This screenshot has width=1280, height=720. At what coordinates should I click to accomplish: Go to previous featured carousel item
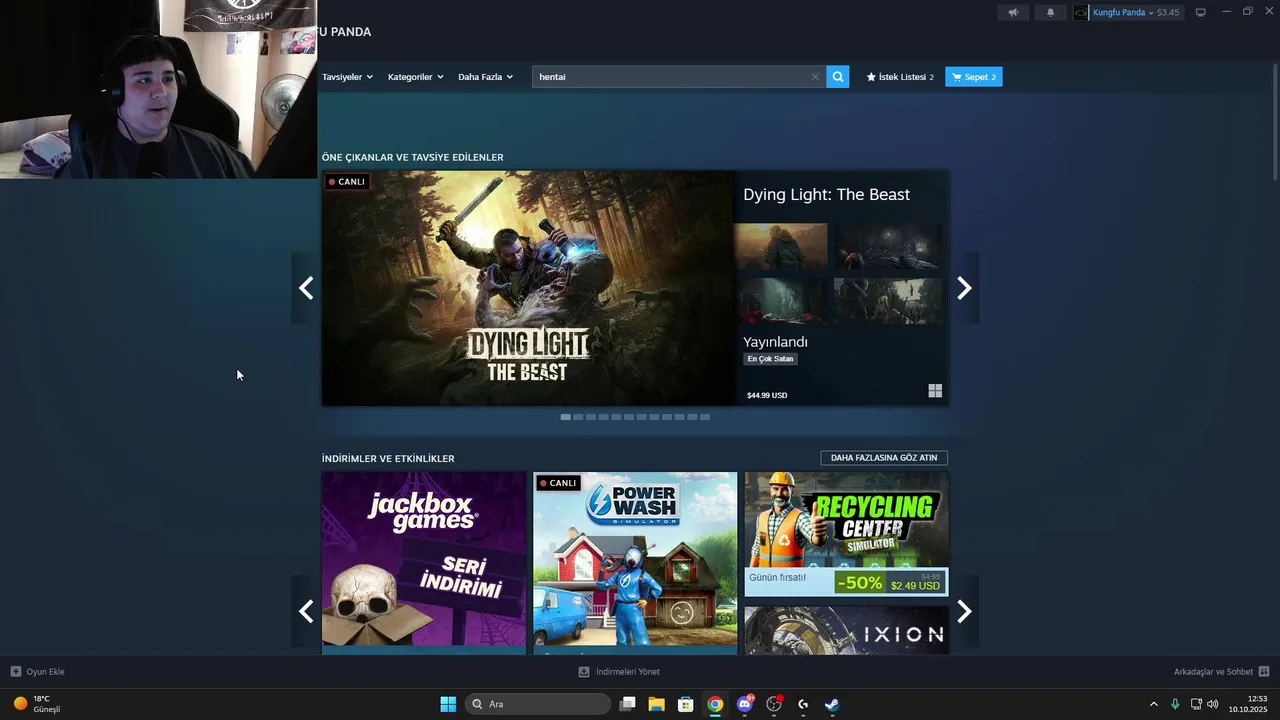click(306, 288)
